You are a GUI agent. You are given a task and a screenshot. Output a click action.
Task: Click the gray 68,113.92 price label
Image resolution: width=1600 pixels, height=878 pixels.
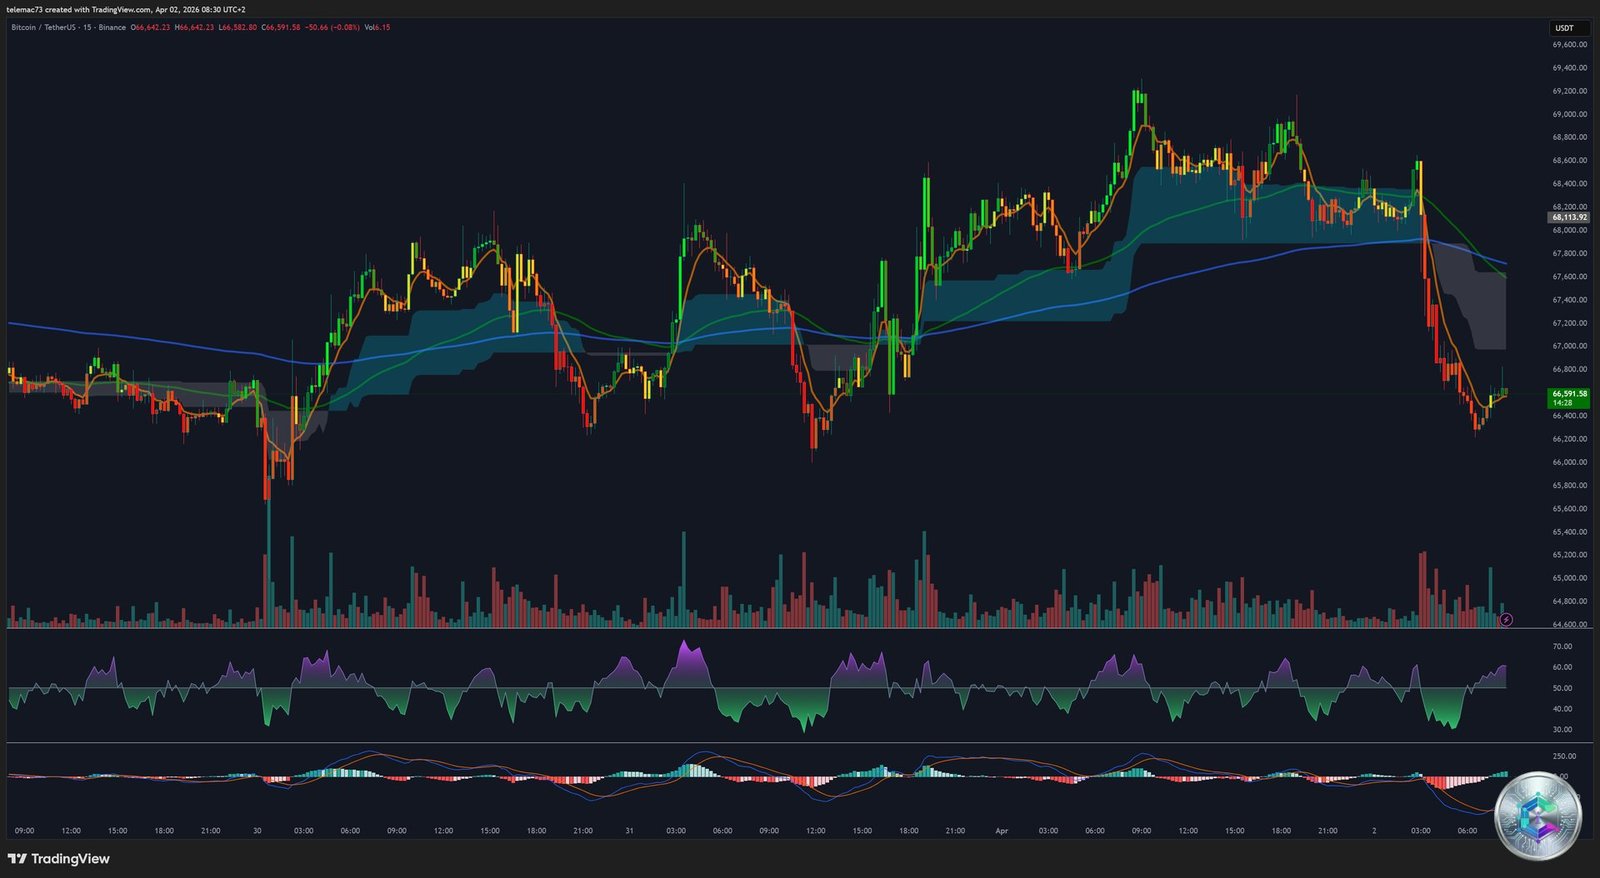1569,217
